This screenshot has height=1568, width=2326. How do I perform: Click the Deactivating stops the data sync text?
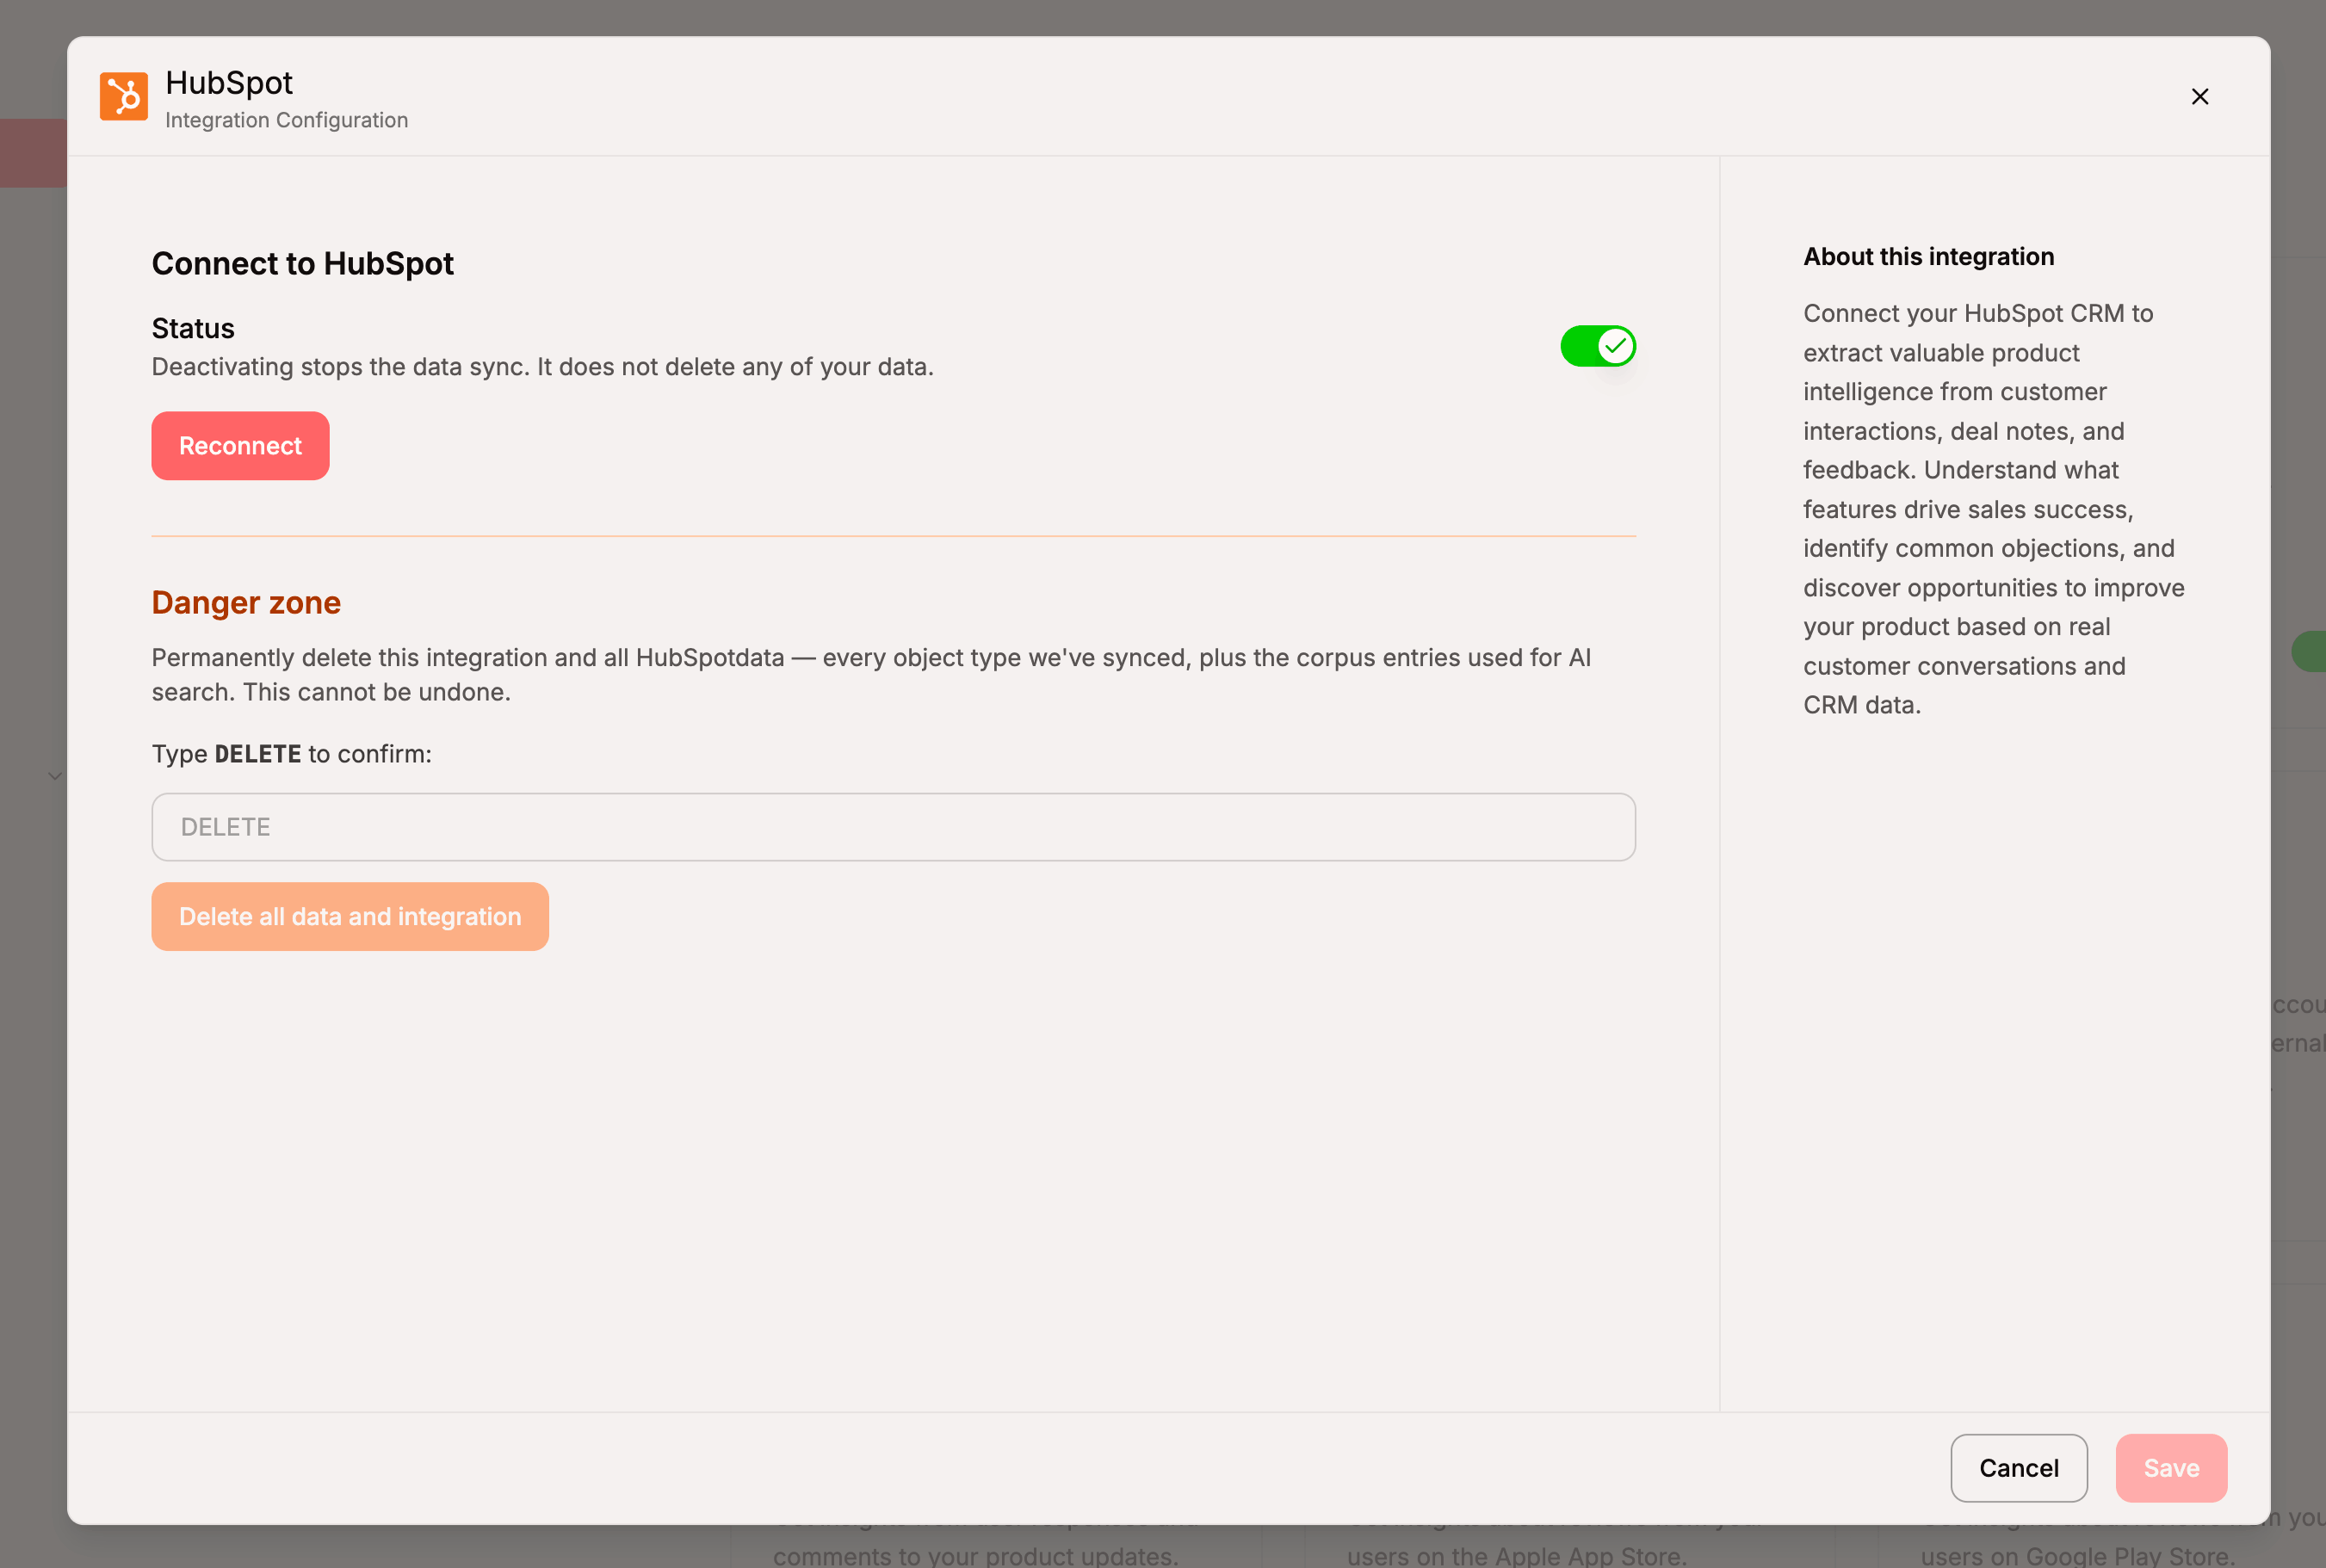(x=542, y=367)
